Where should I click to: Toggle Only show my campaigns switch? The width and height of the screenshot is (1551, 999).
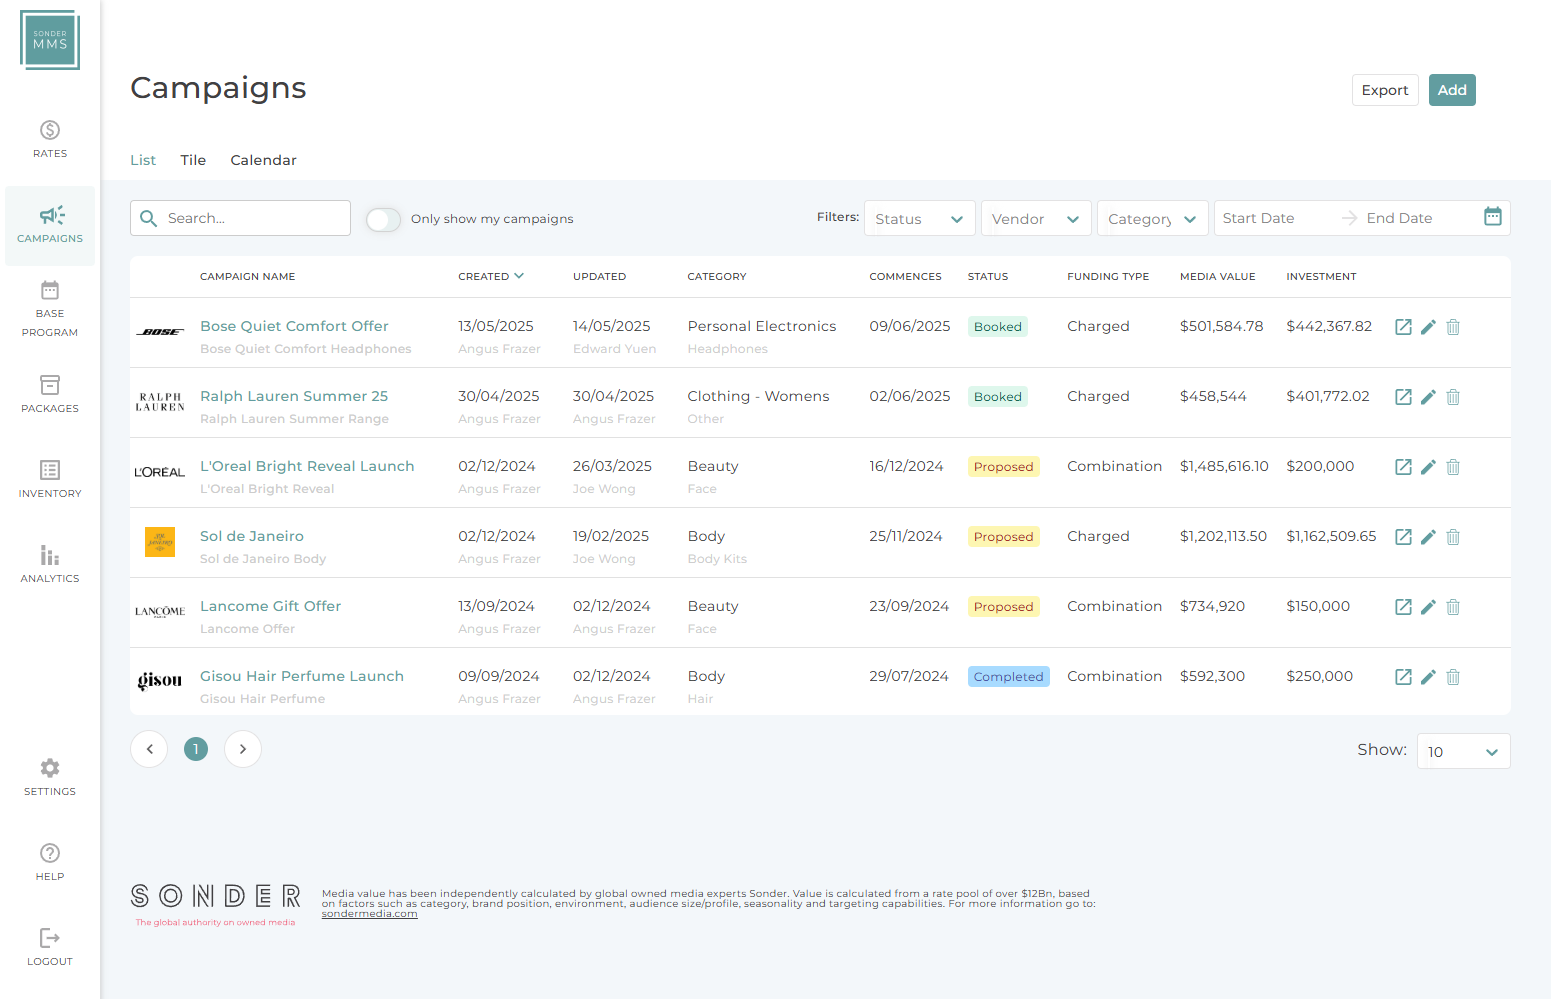[x=383, y=219]
